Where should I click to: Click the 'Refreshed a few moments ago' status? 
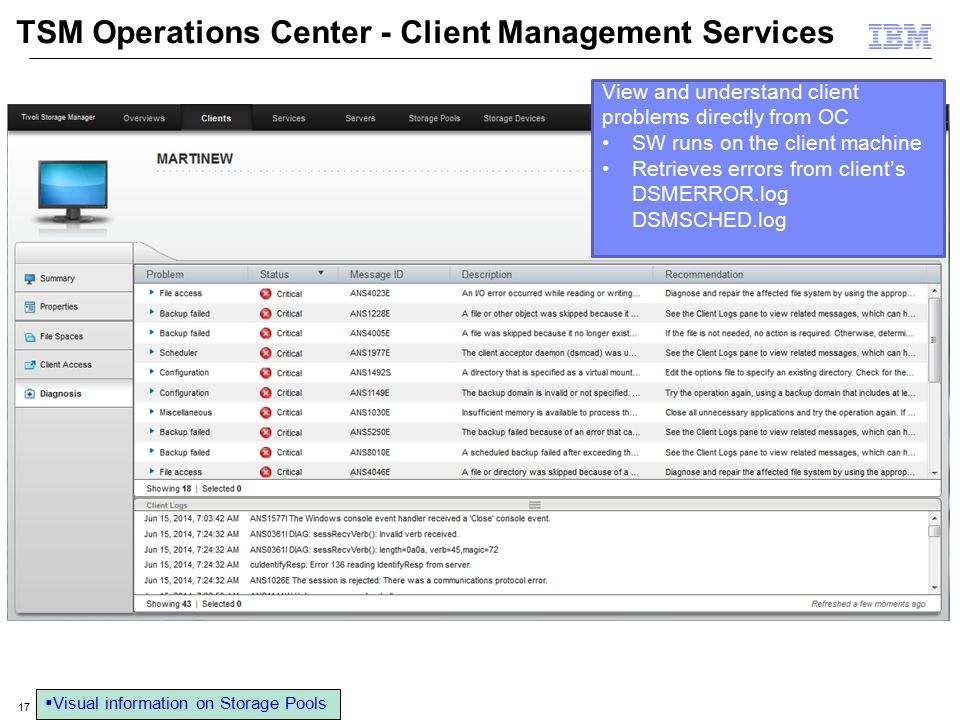click(x=868, y=604)
